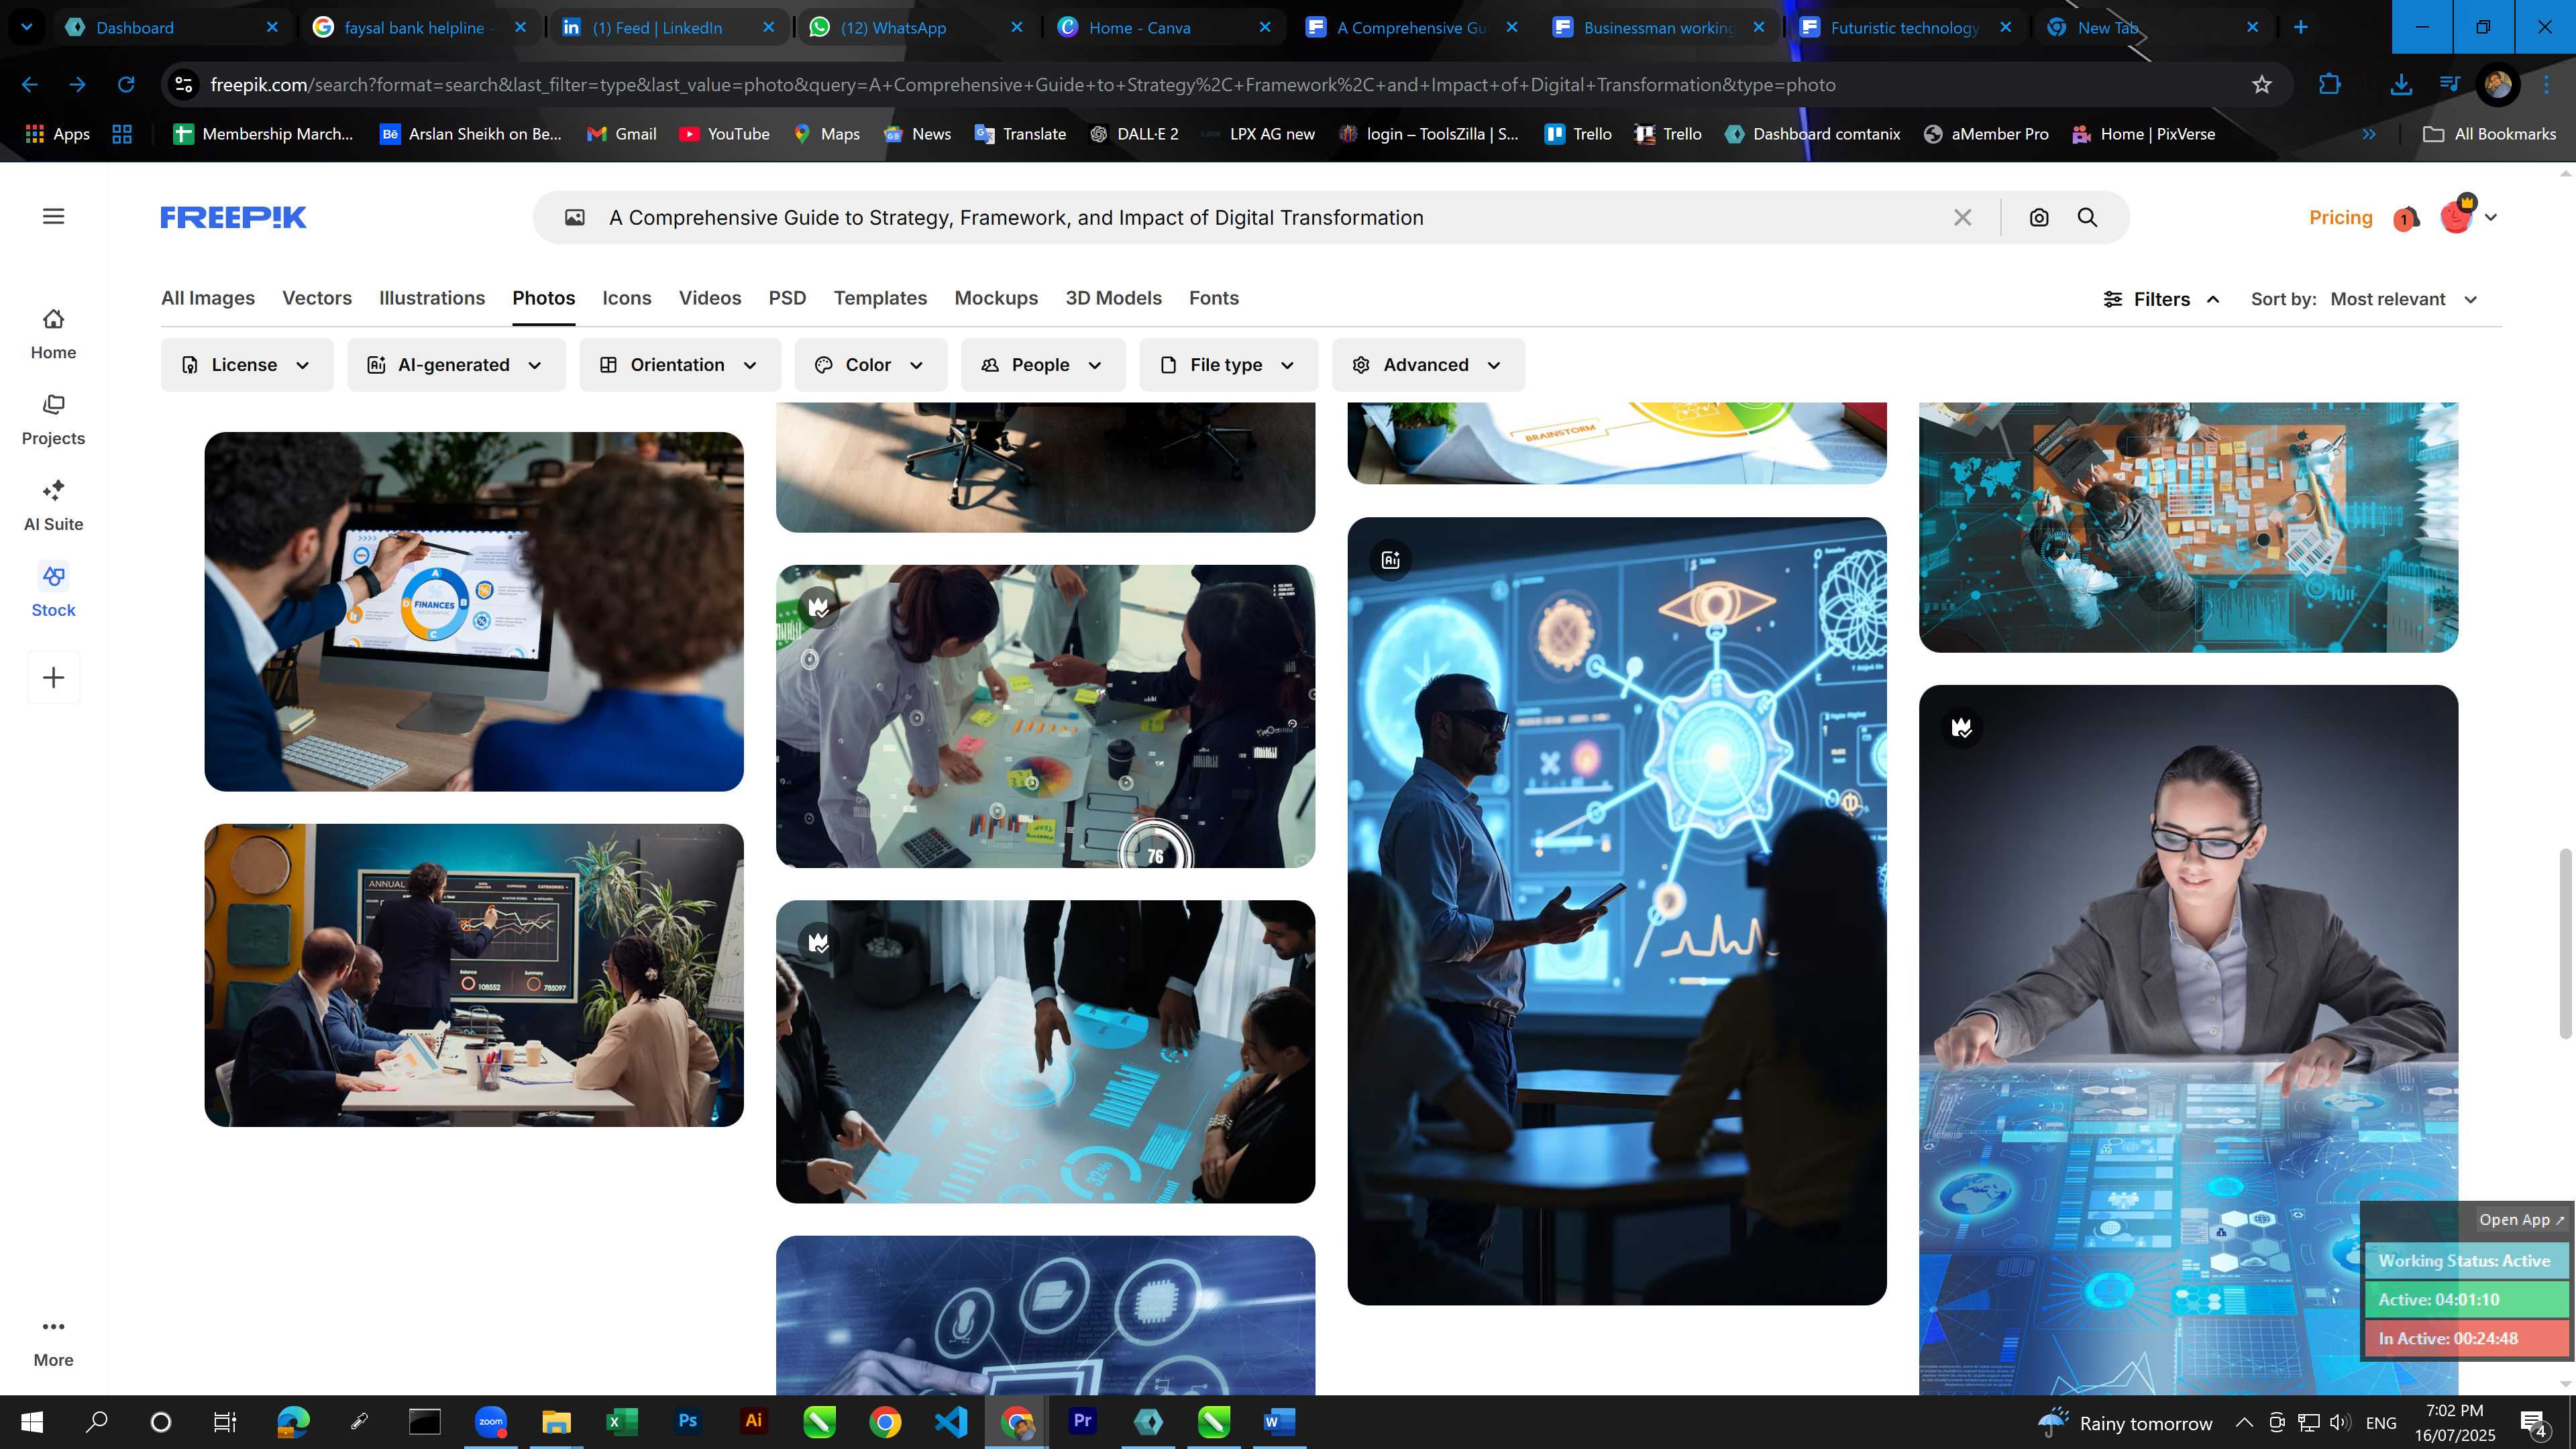
Task: Switch to the PSD tab
Action: pos(787,298)
